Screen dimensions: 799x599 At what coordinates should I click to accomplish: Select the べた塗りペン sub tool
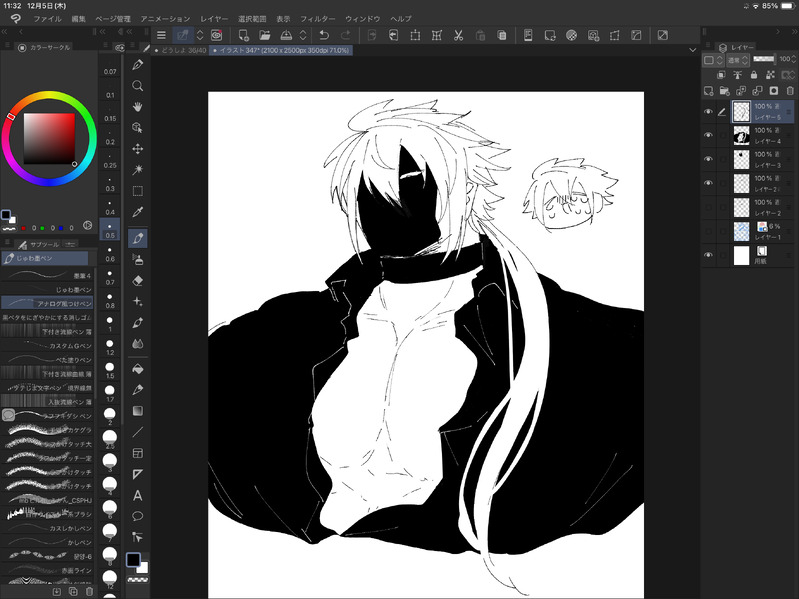(x=47, y=360)
